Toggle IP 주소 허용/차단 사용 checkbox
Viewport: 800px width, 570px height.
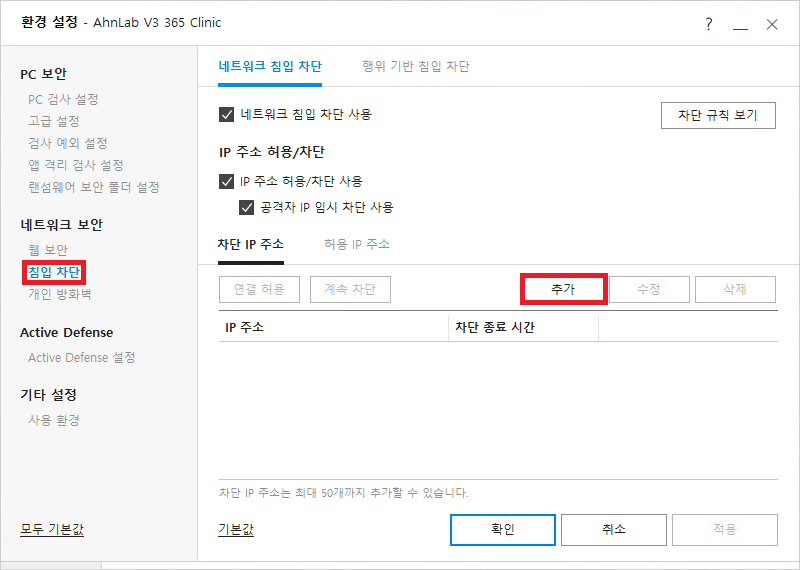[226, 181]
